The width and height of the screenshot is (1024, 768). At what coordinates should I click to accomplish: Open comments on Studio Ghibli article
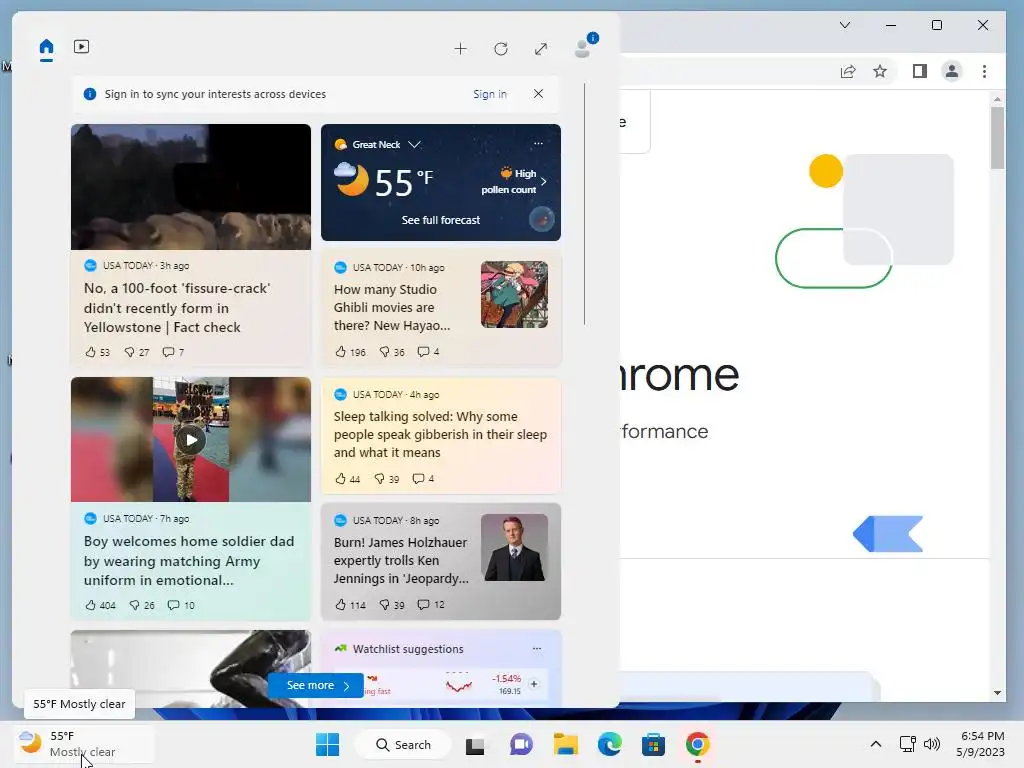tap(428, 351)
